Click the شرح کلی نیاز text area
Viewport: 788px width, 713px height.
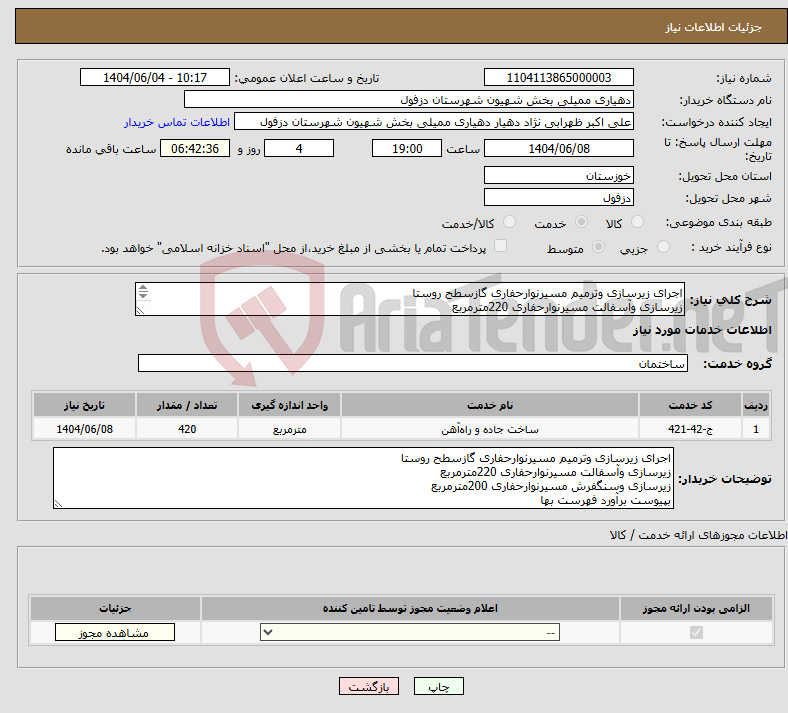click(x=410, y=299)
